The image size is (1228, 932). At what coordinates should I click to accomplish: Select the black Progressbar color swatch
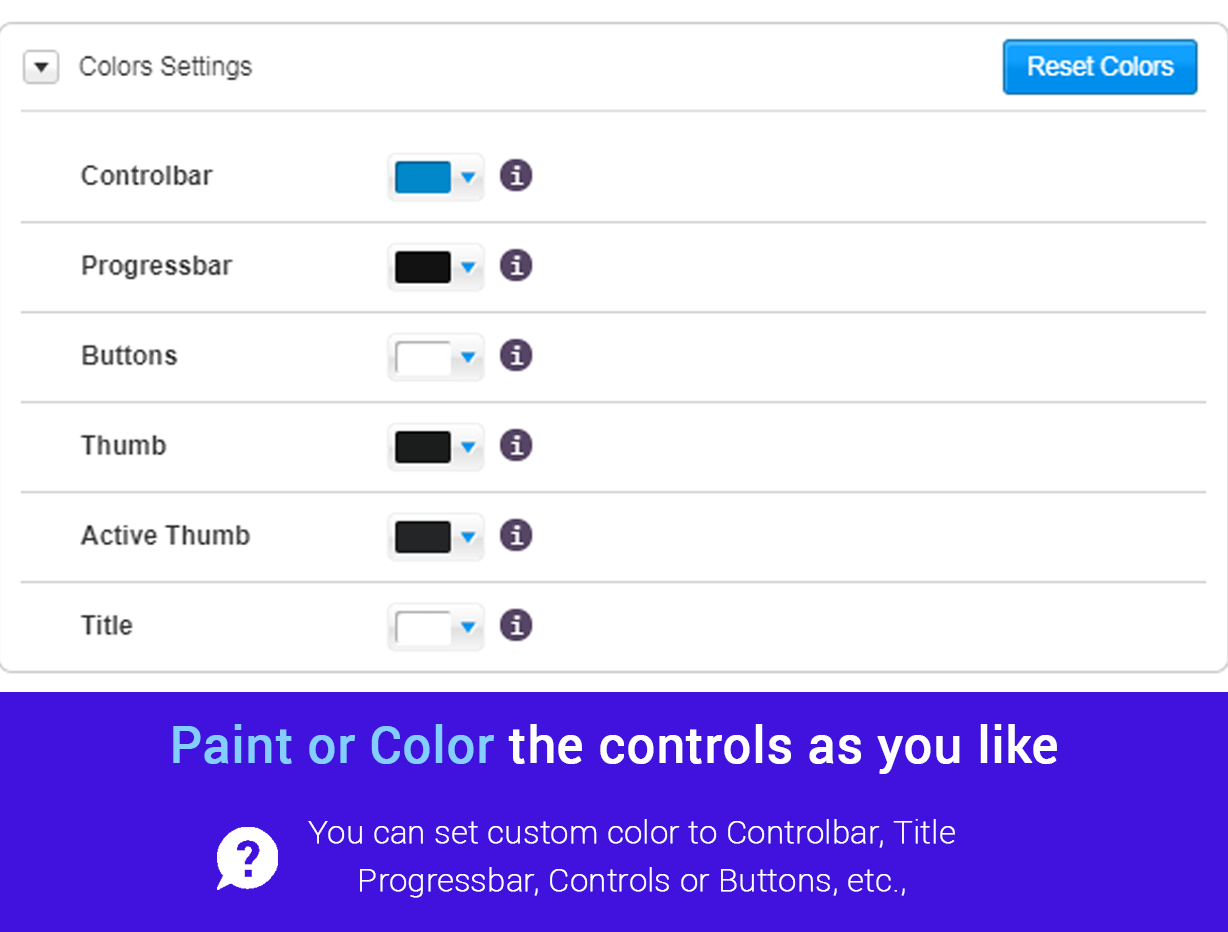pyautogui.click(x=423, y=268)
